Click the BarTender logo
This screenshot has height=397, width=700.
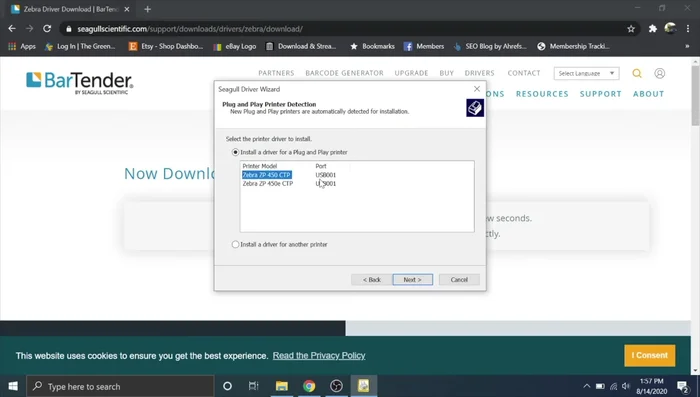[79, 83]
